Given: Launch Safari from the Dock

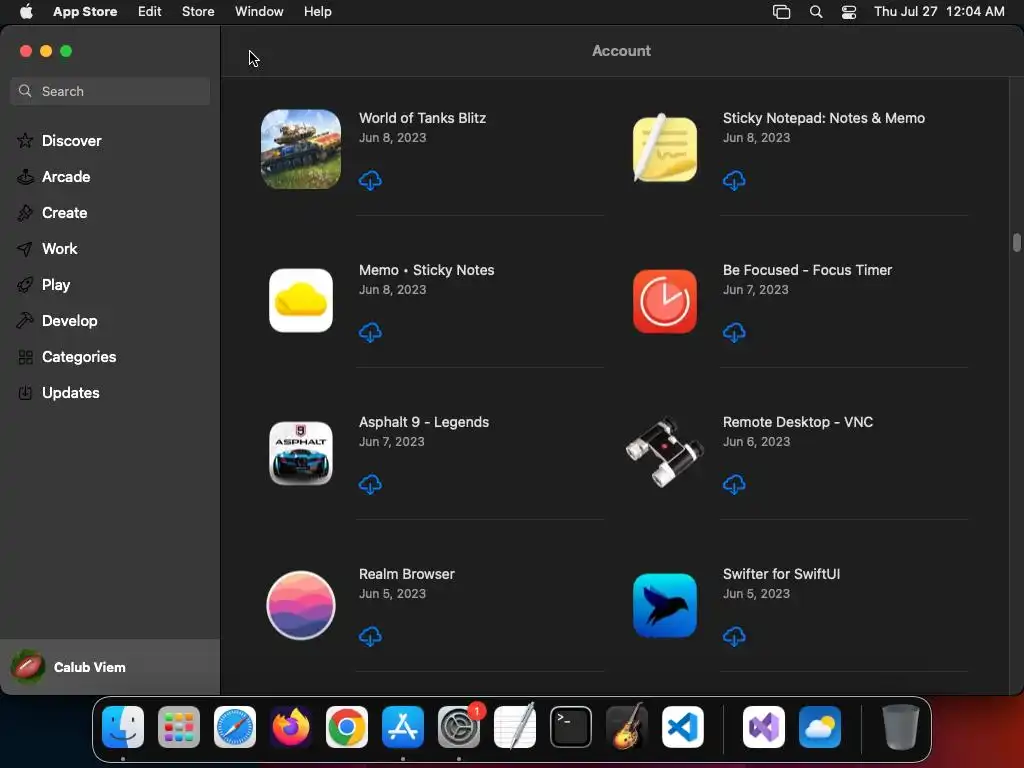Looking at the screenshot, I should point(235,726).
